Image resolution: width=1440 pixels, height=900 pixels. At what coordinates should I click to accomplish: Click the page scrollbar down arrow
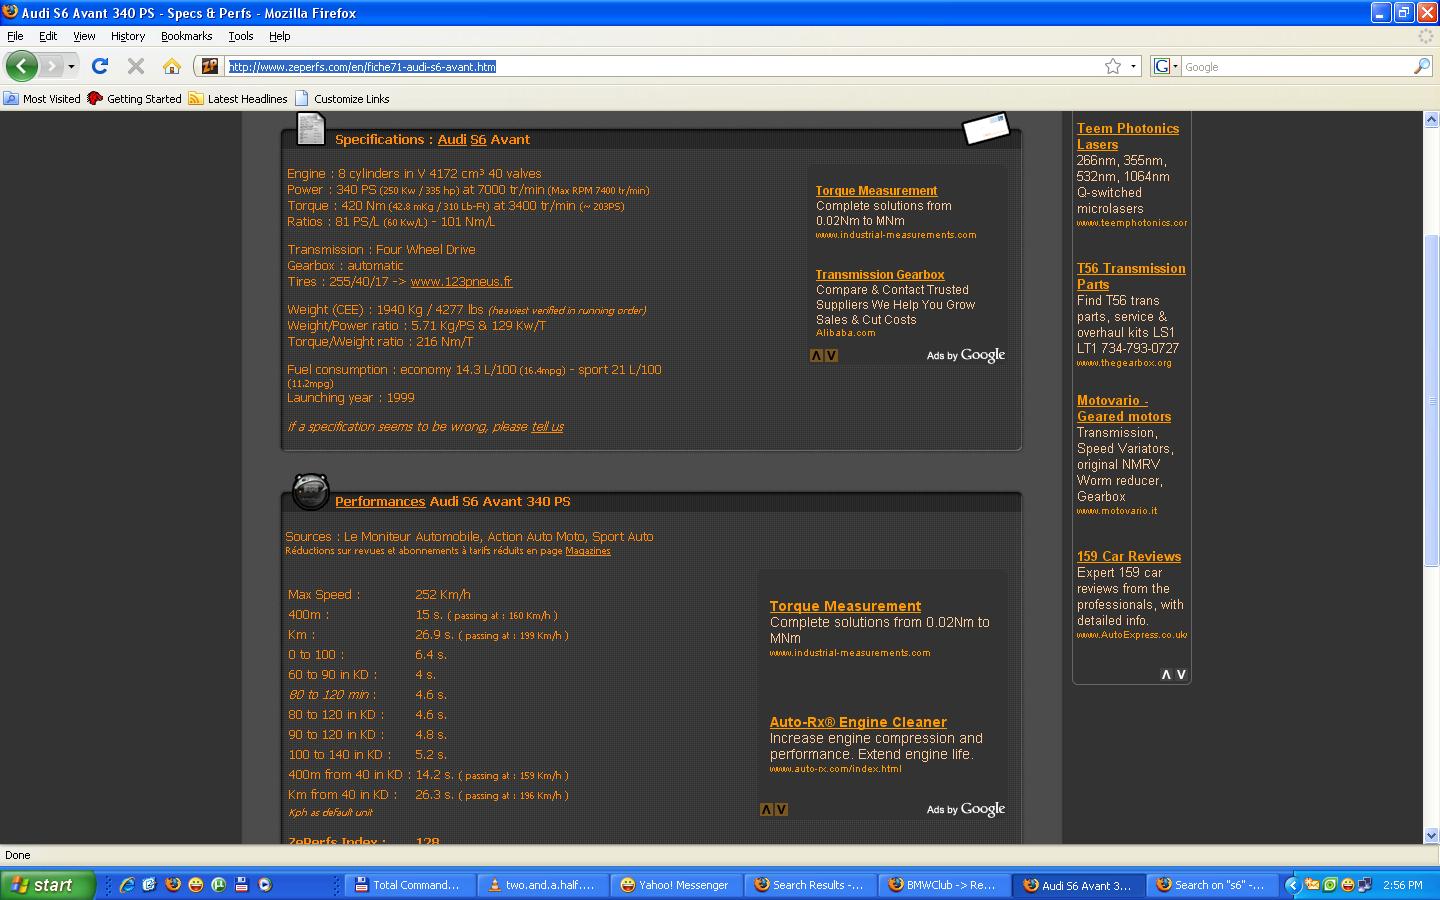point(1431,835)
